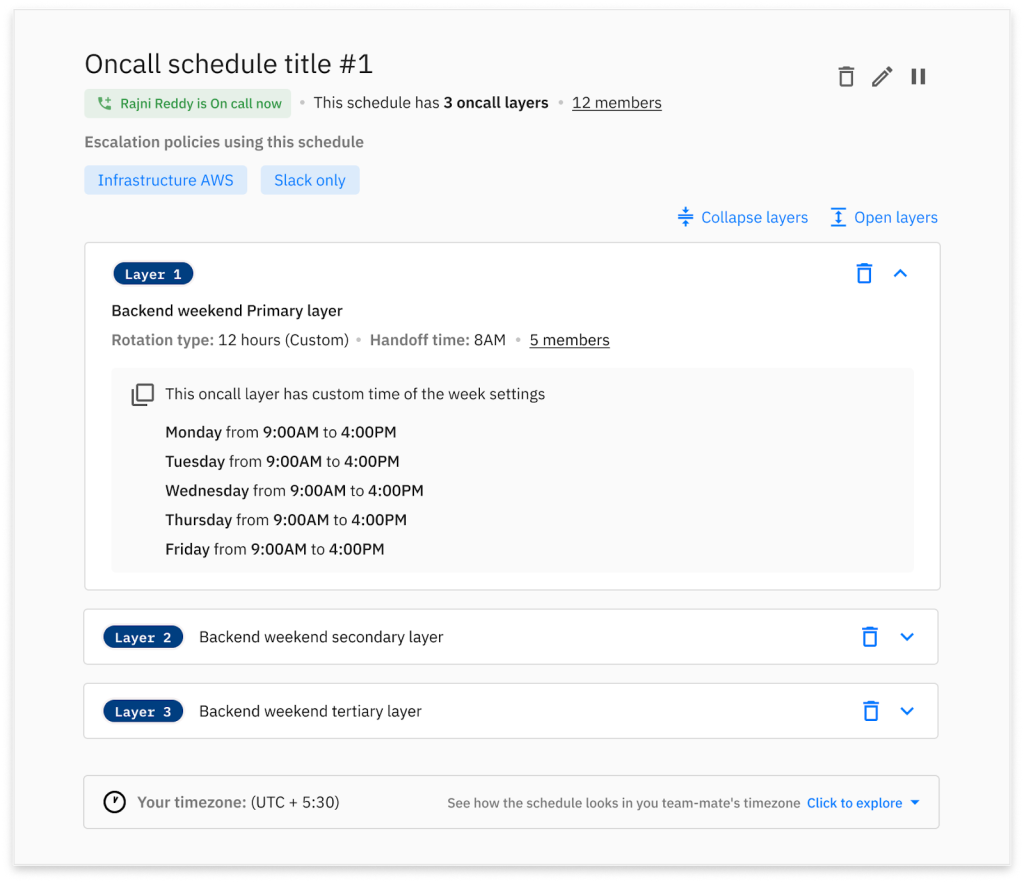Image resolution: width=1024 pixels, height=883 pixels.
Task: Delete Layer 2 with its trash icon
Action: (x=870, y=637)
